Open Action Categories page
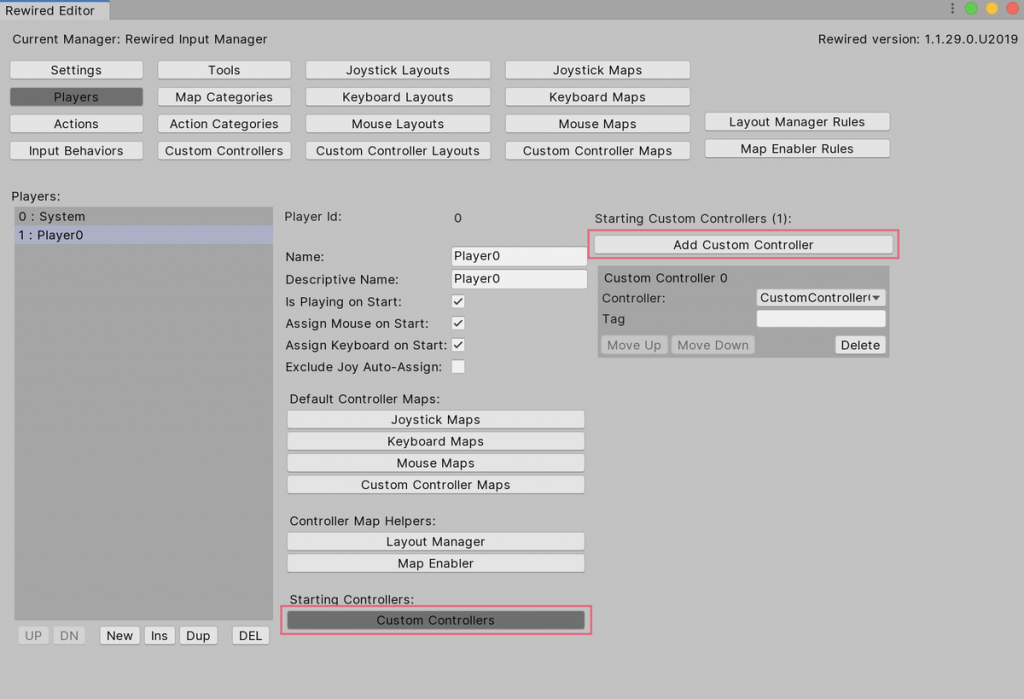This screenshot has width=1024, height=699. click(224, 123)
